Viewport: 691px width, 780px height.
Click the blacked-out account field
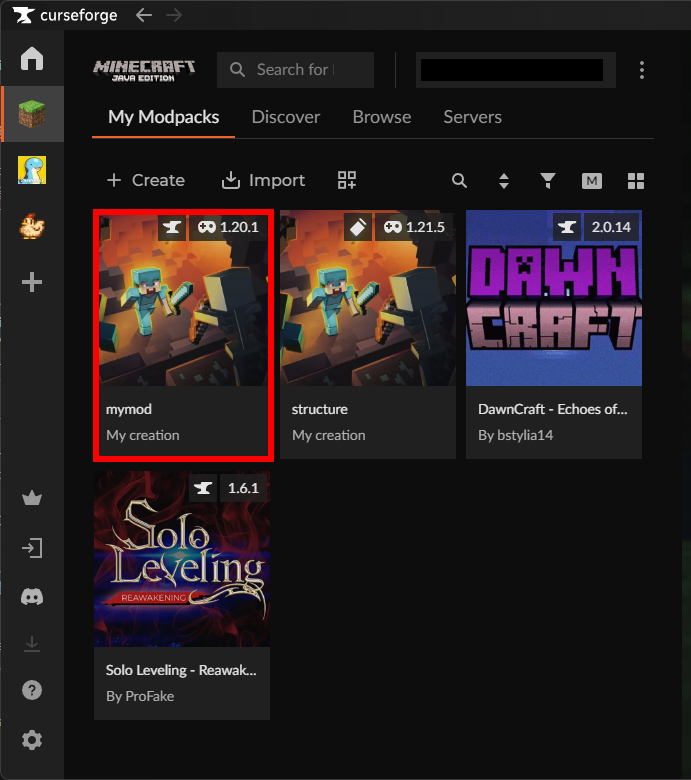[x=515, y=70]
